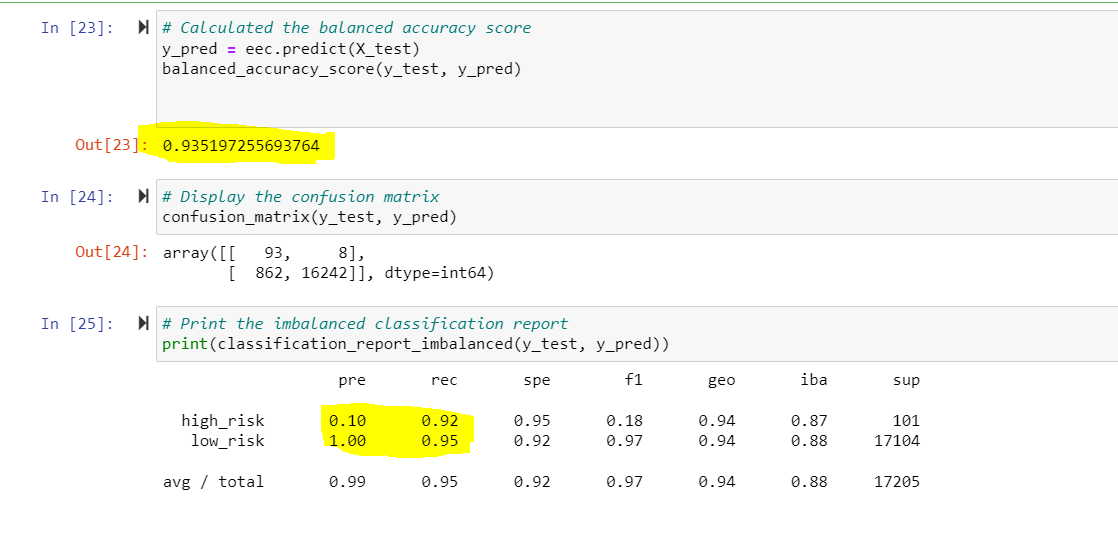Click high_risk f1 value 0.18
Screen dimensions: 1118x535
pos(625,421)
